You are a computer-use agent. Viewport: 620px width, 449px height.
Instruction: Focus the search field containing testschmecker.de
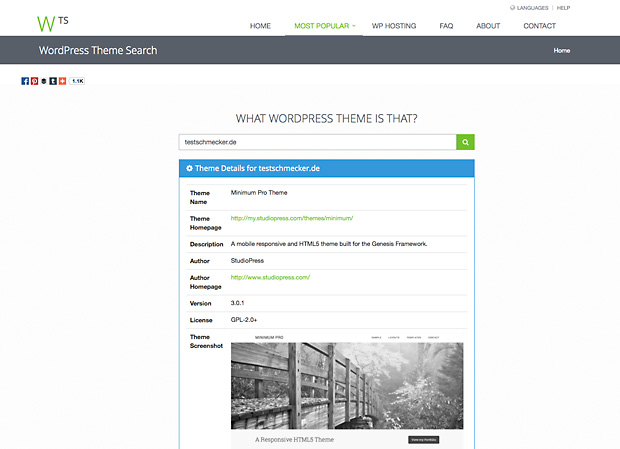318,142
